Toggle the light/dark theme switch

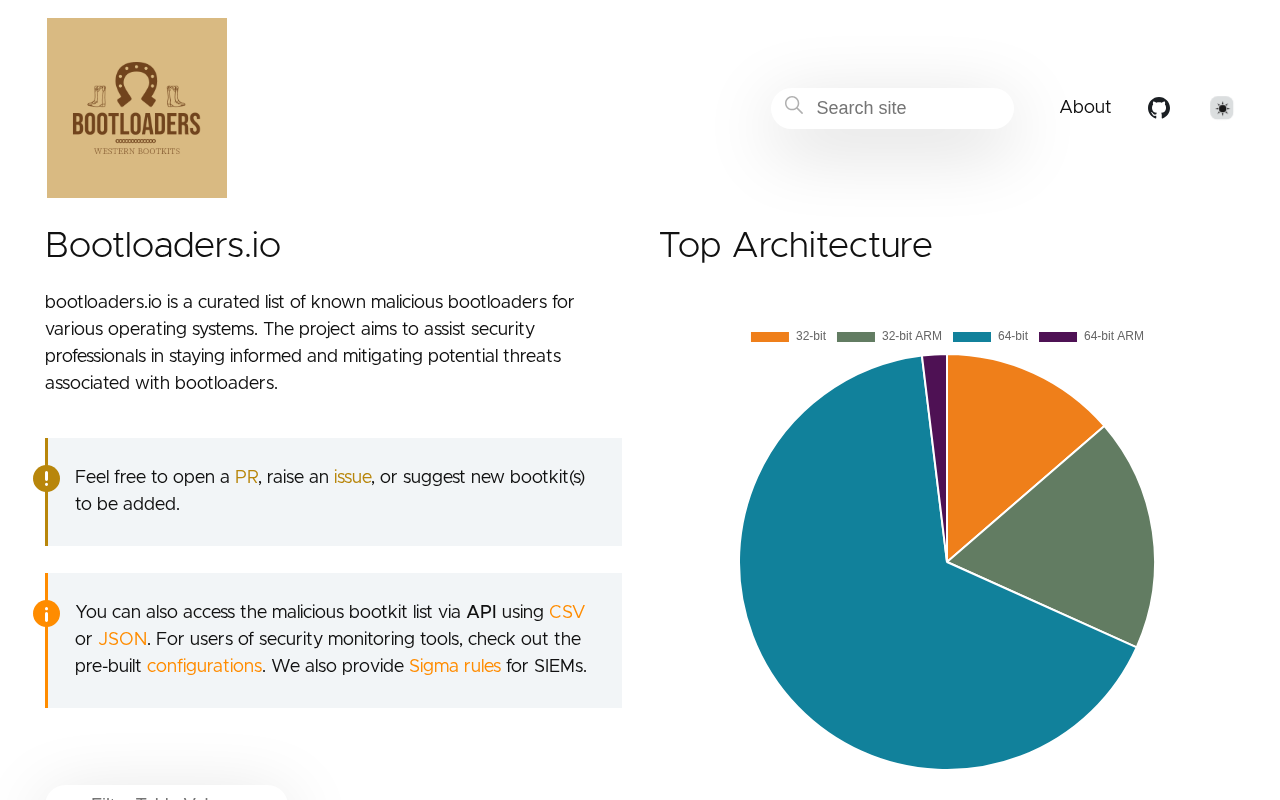point(1222,108)
